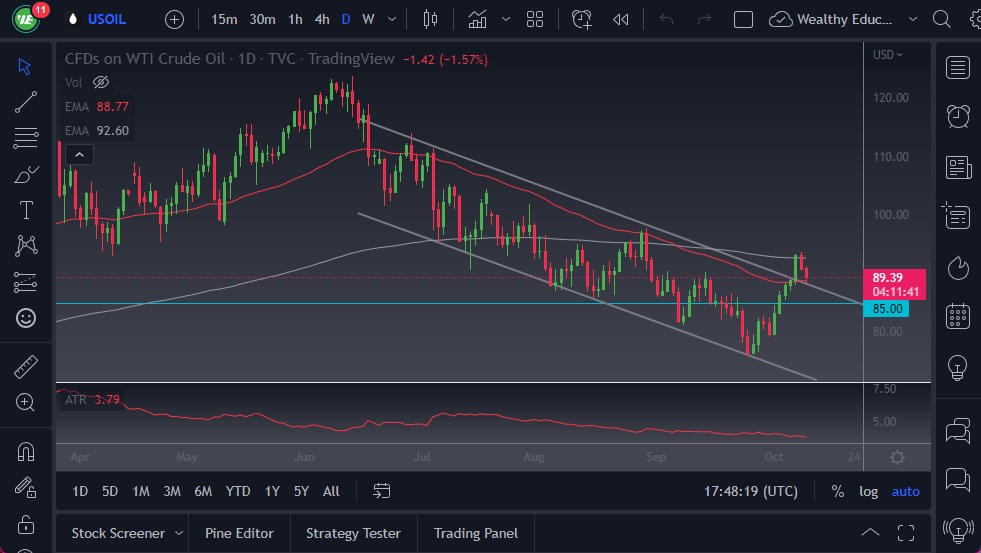Click the 85.00 price level label
Viewport: 981px width, 553px height.
[x=888, y=309]
